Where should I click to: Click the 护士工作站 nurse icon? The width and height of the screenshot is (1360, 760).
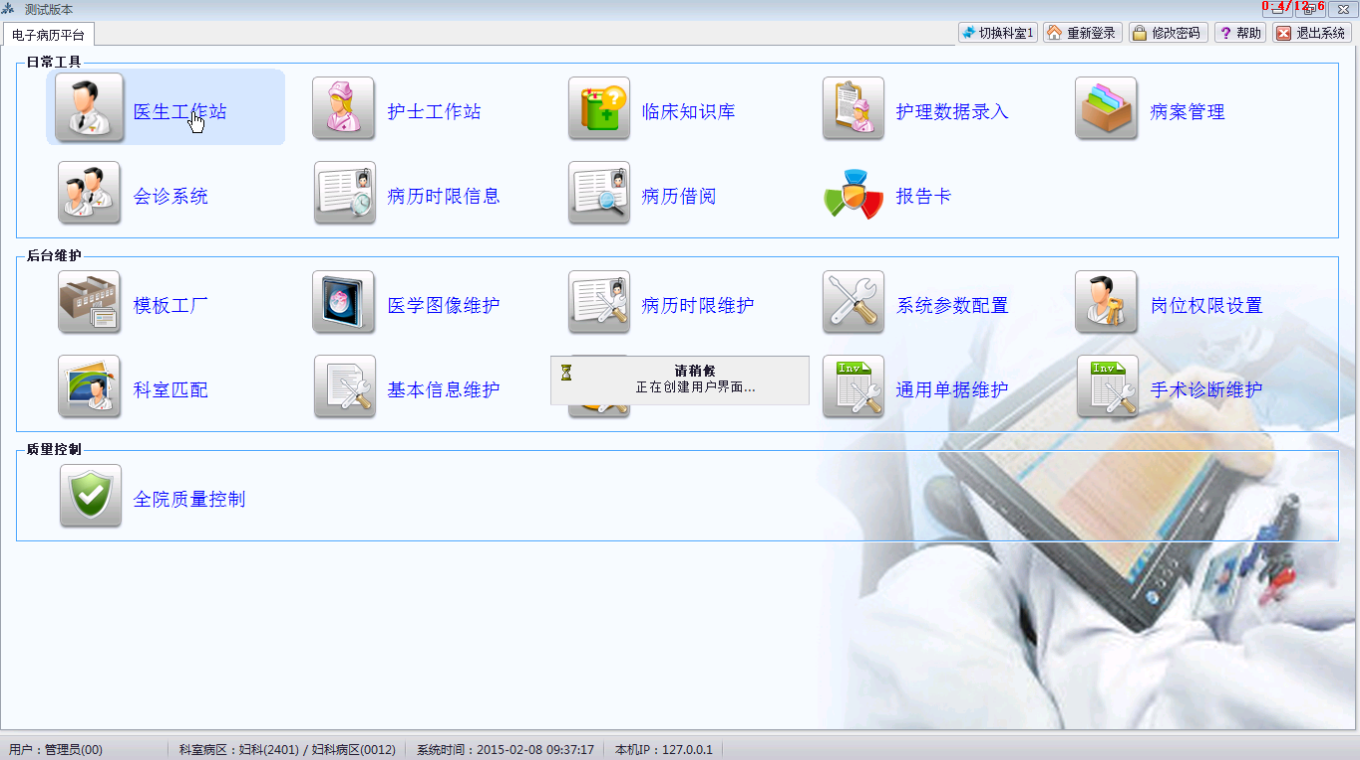click(x=344, y=107)
